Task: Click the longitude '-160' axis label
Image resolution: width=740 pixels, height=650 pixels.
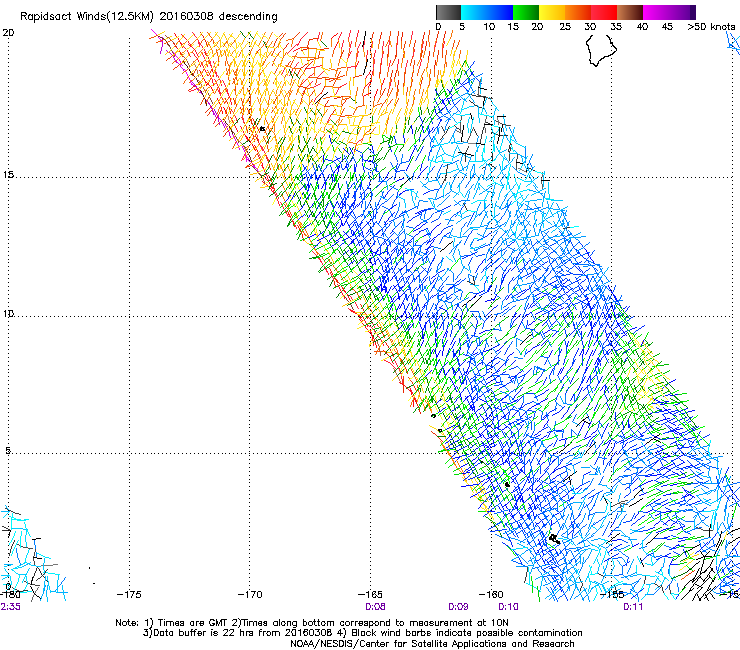Action: 491,594
